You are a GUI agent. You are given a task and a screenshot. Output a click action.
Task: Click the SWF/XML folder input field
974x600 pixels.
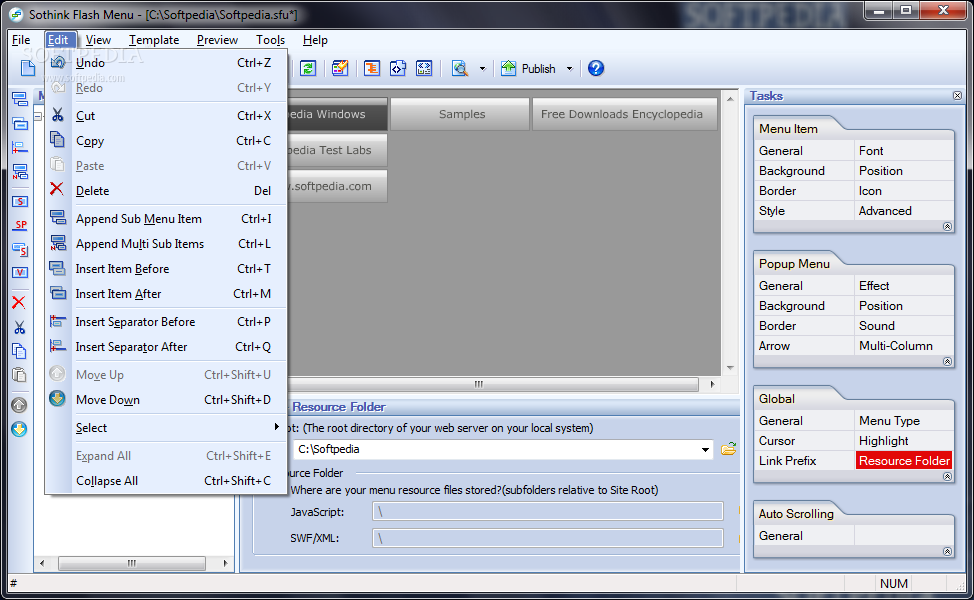[548, 538]
